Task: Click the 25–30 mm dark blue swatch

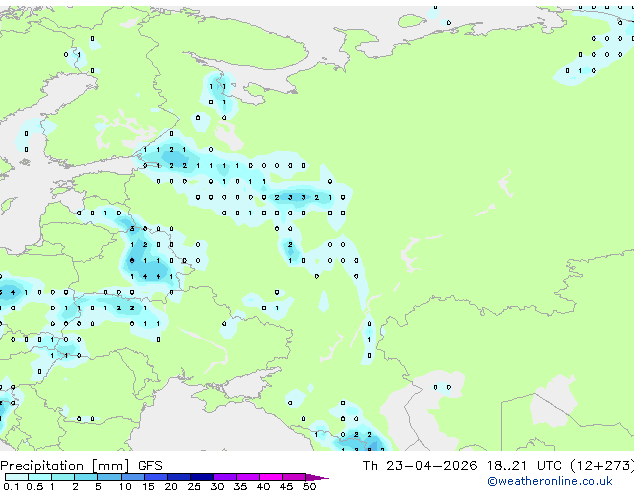Action: point(202,477)
